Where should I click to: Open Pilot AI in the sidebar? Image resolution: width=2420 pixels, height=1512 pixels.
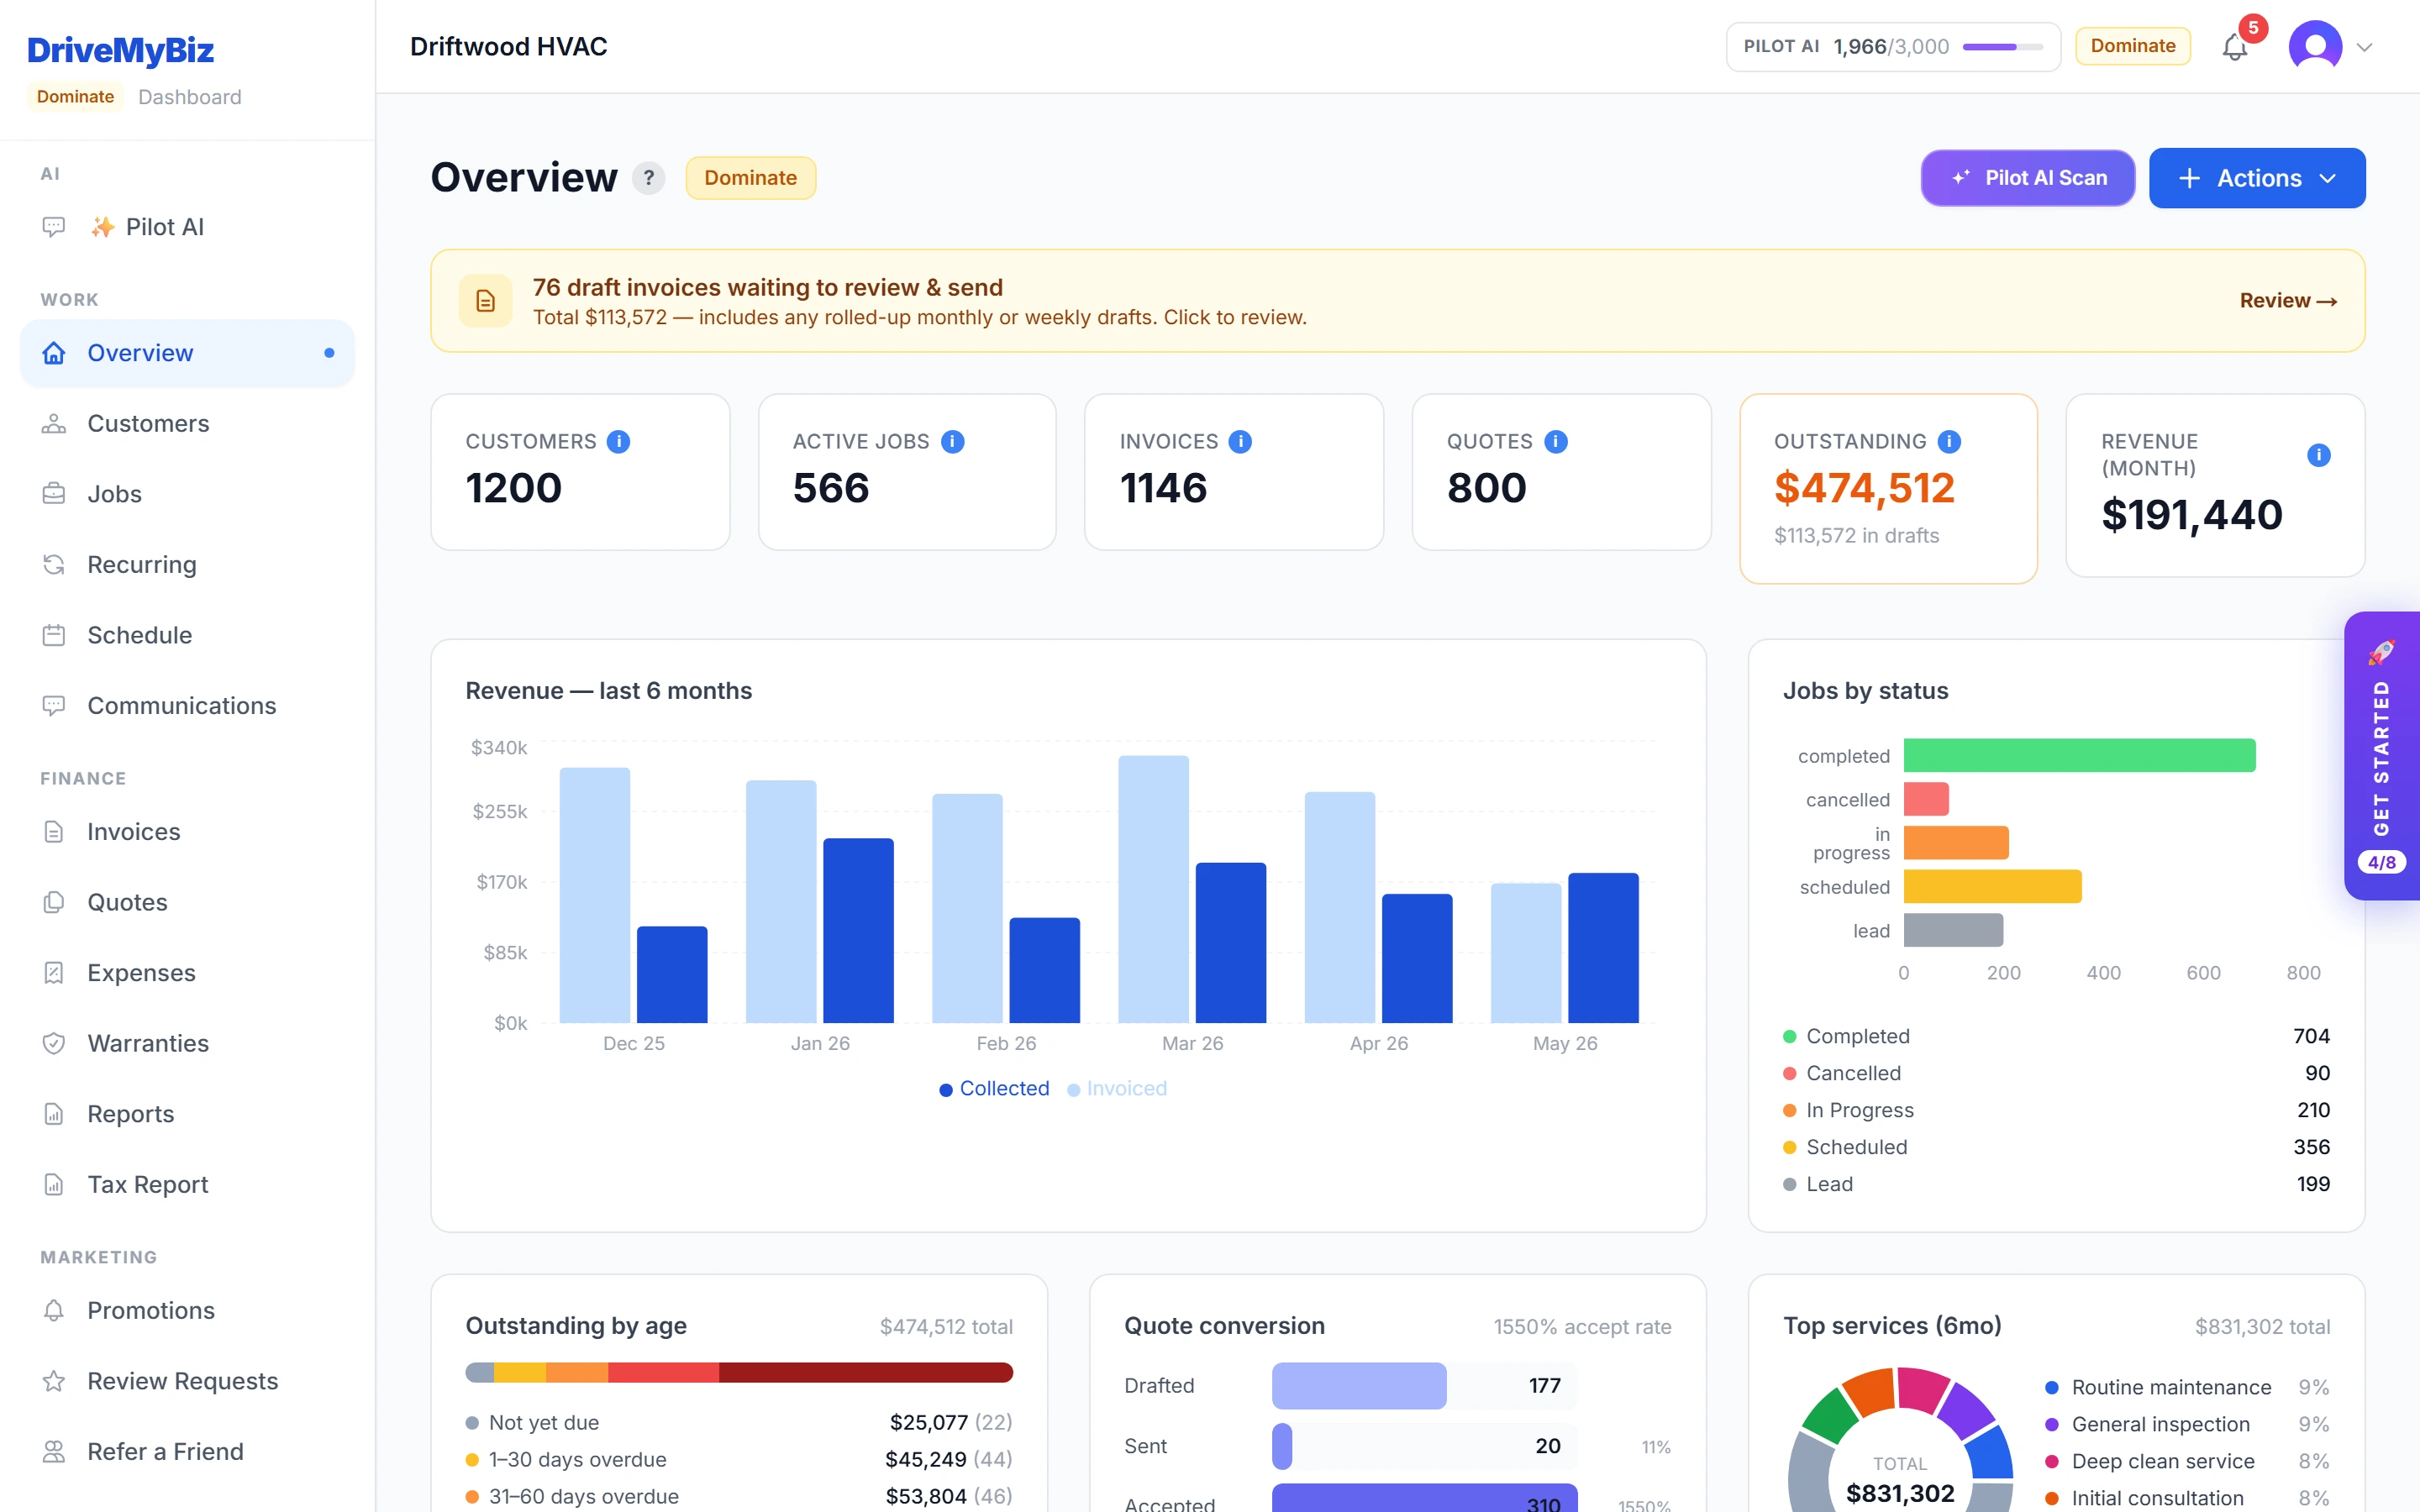tap(187, 227)
